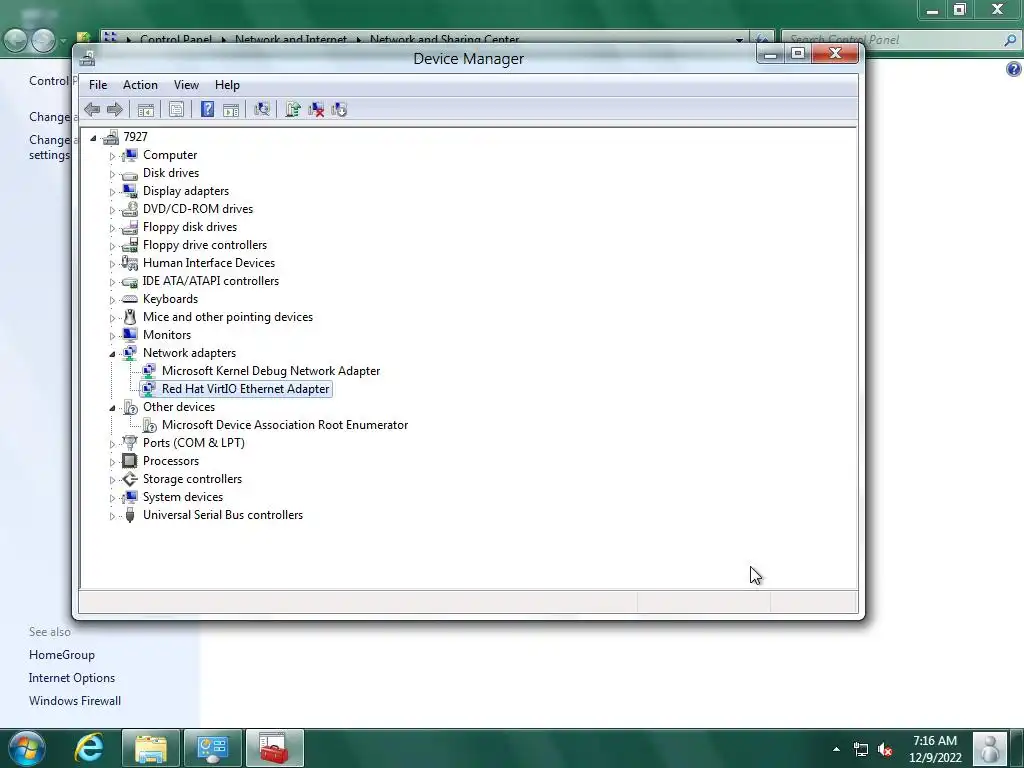Expand the Display adapters category
This screenshot has width=1024, height=768.
coord(112,192)
